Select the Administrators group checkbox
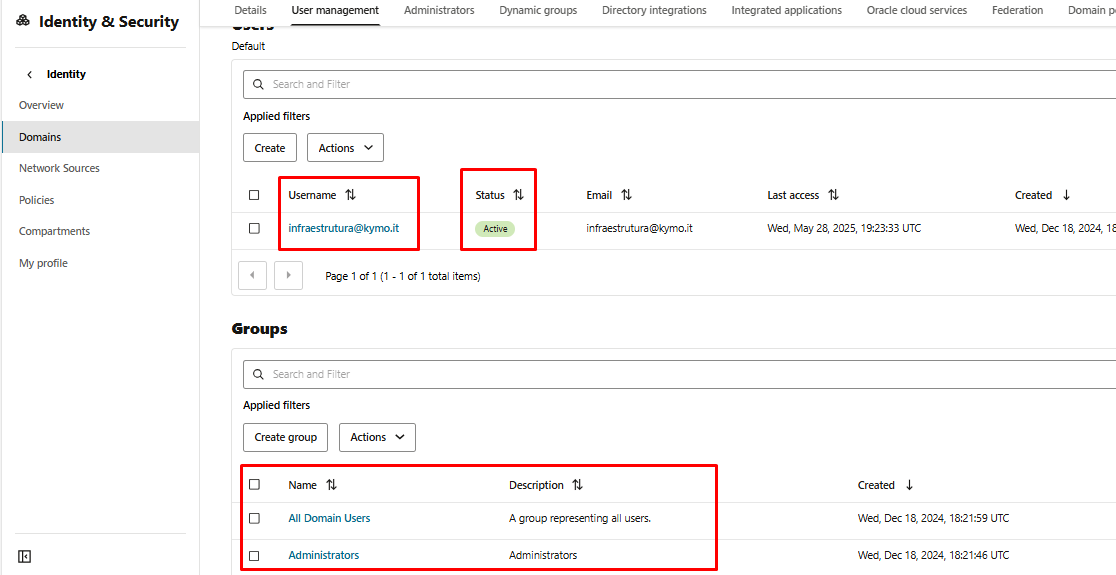1116x575 pixels. 254,555
